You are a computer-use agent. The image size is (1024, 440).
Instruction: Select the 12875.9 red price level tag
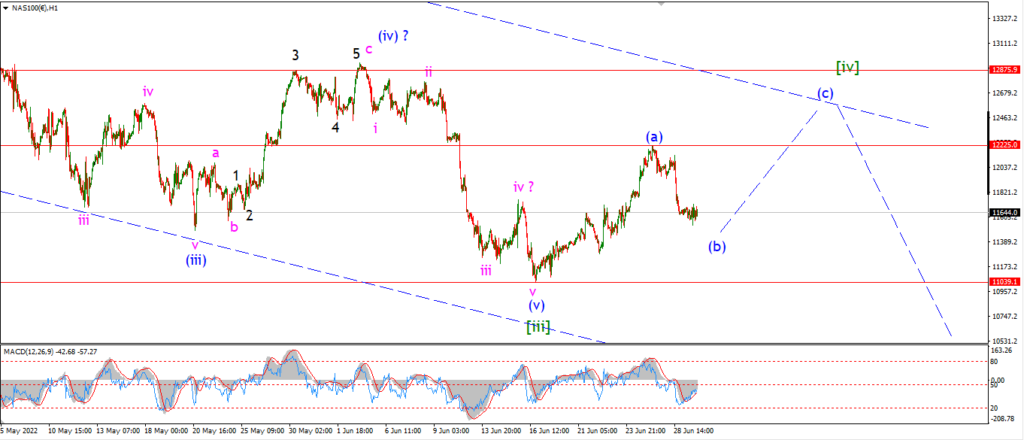pyautogui.click(x=1004, y=70)
